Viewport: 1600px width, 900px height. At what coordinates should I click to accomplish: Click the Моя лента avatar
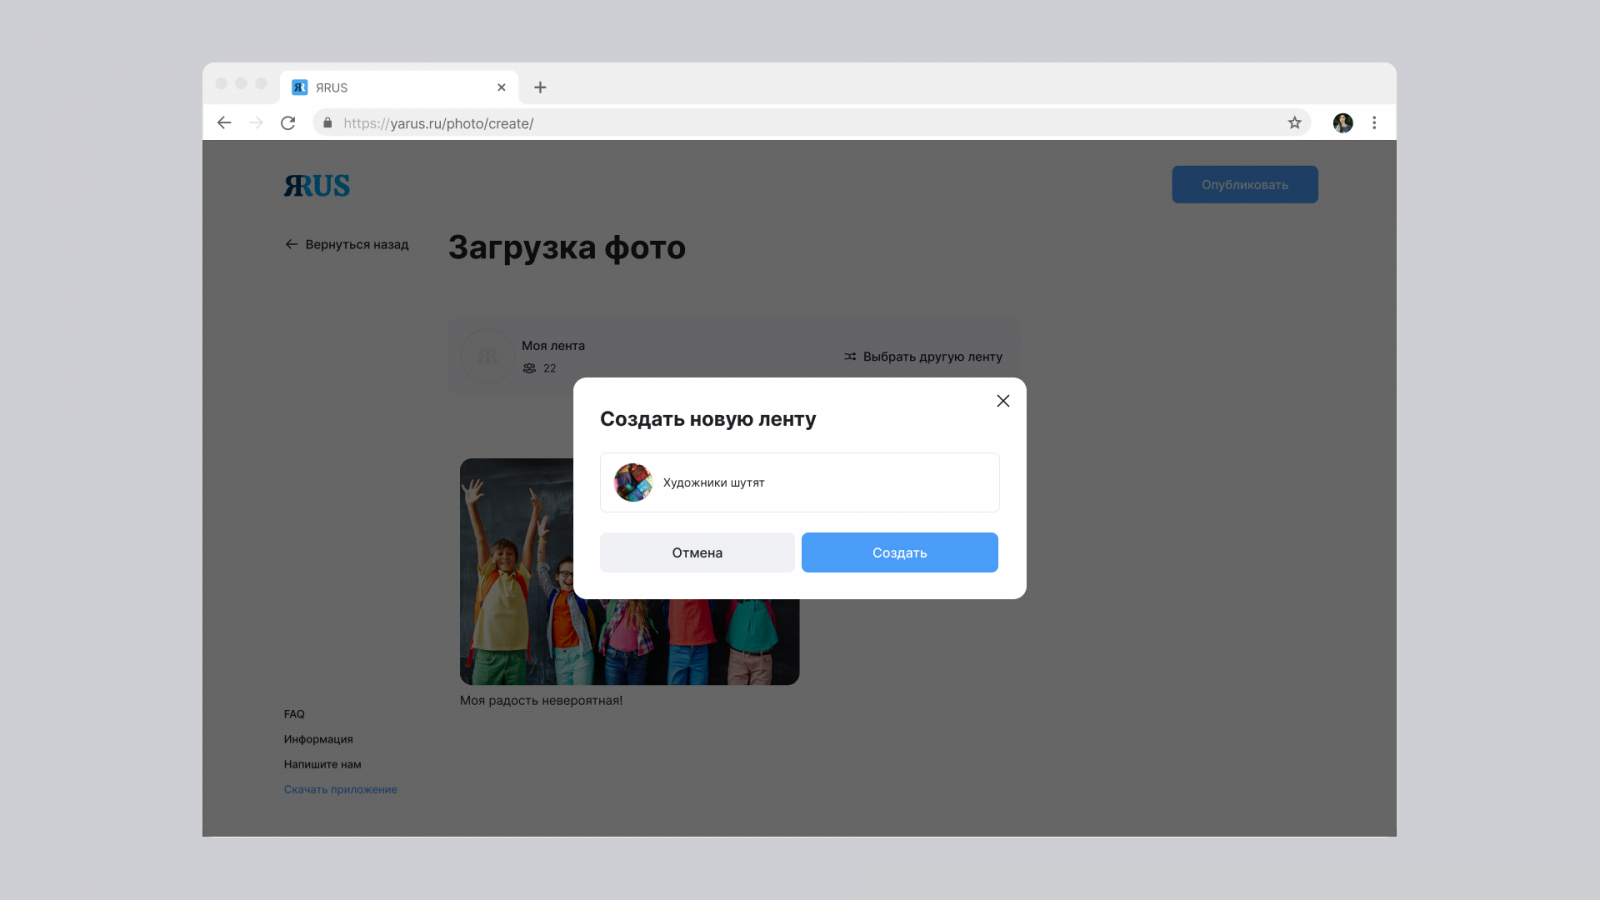[x=487, y=356]
